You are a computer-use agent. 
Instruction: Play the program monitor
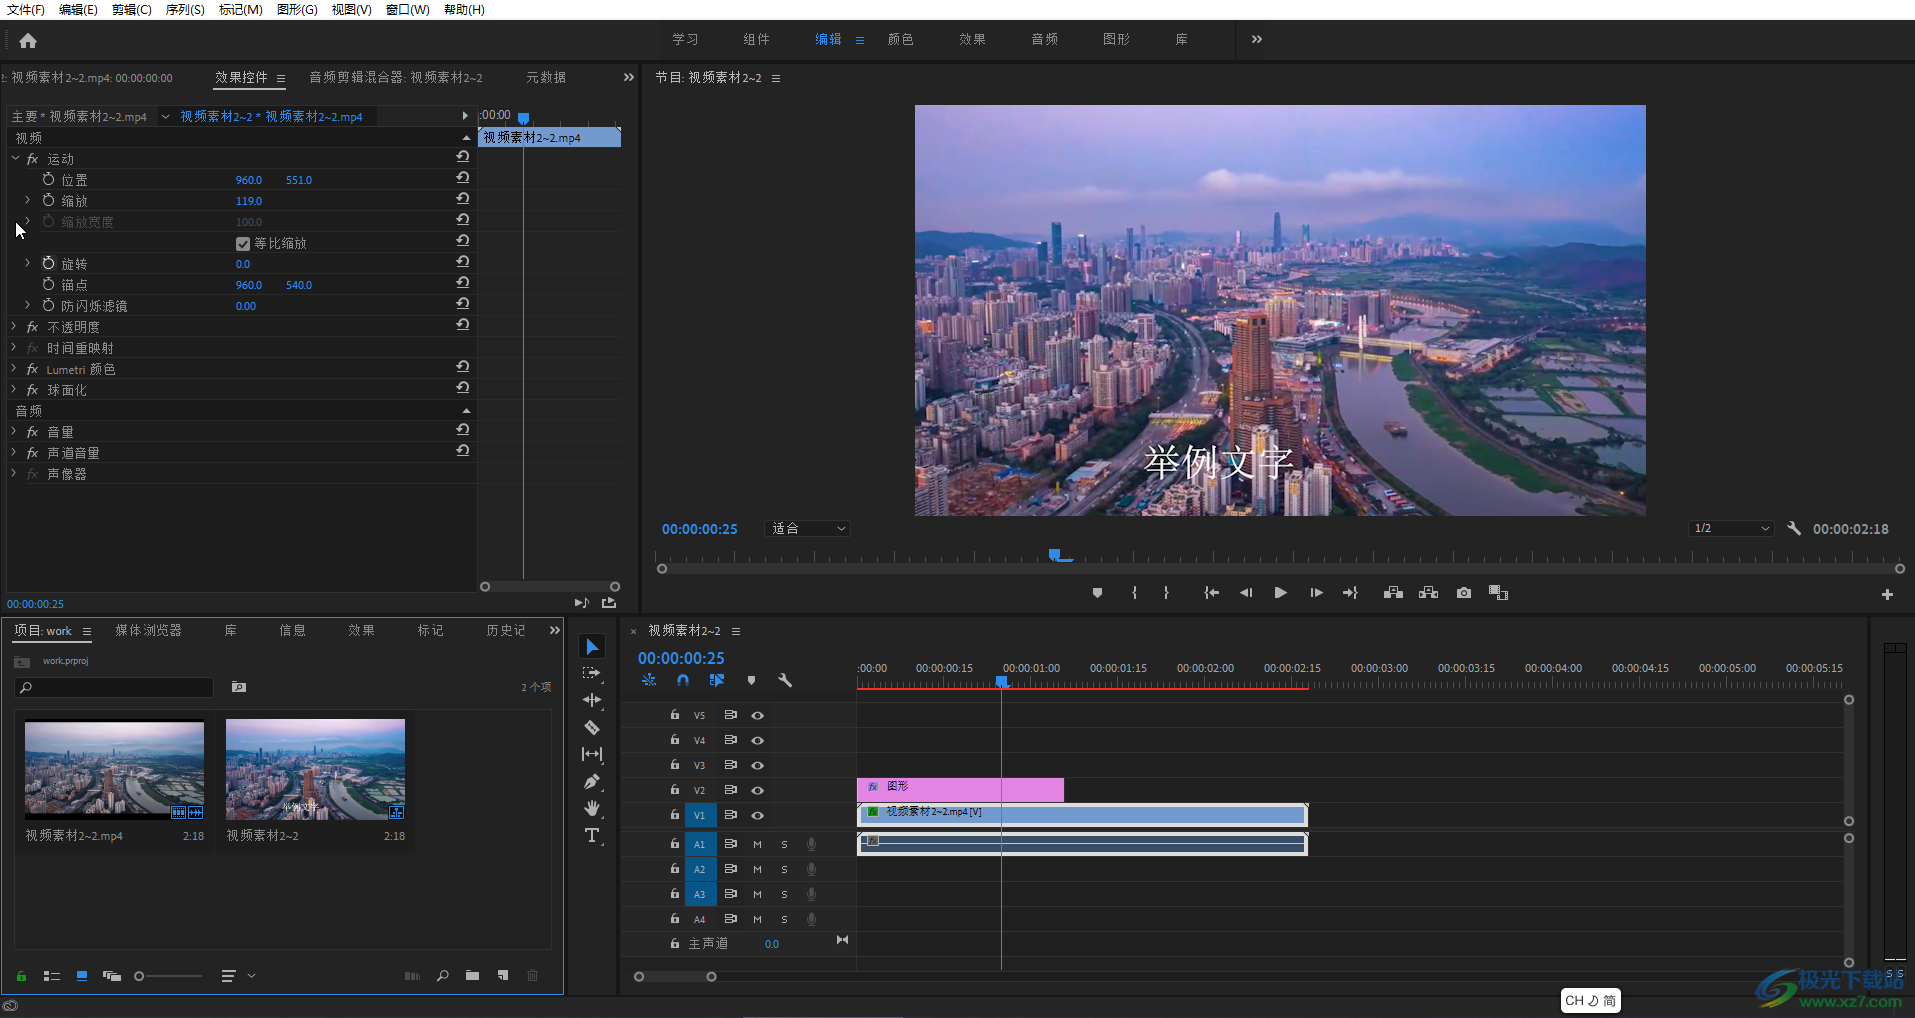[x=1280, y=593]
